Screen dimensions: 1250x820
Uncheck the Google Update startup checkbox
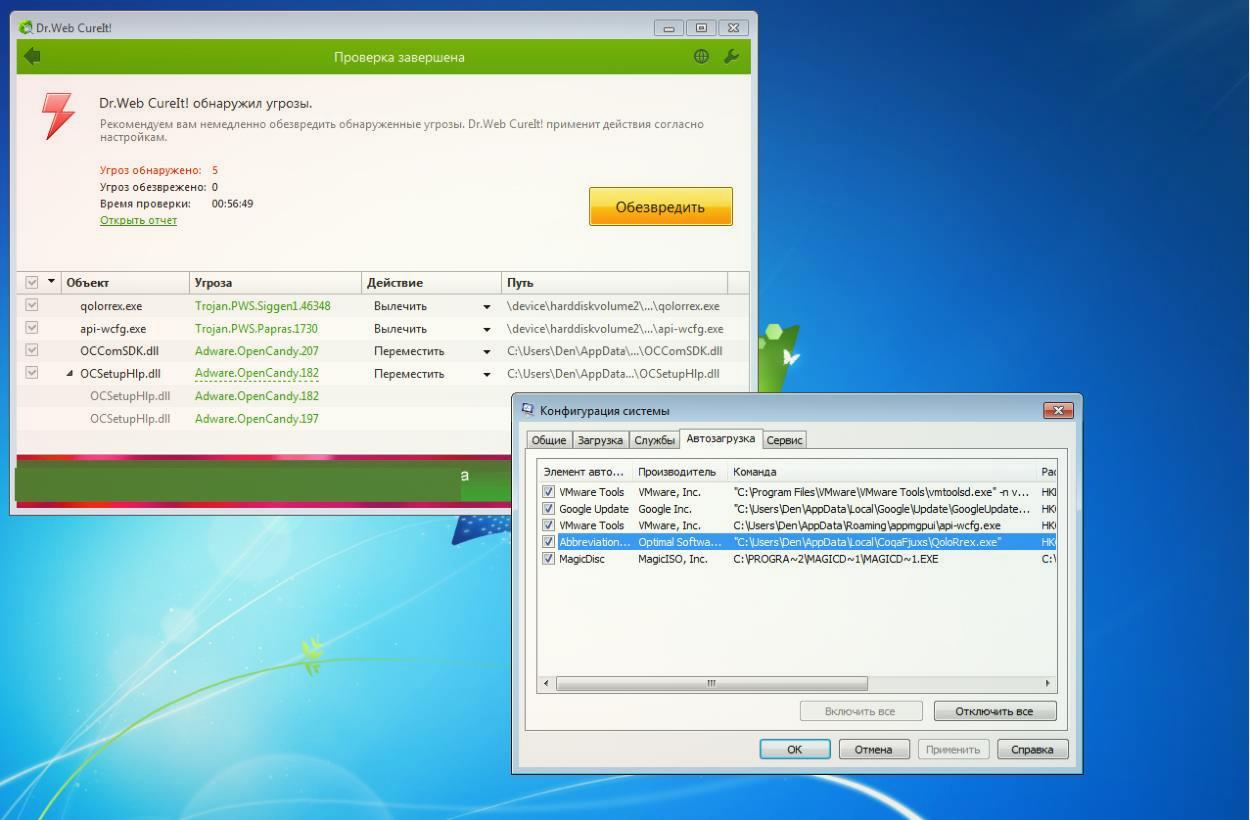[x=548, y=508]
